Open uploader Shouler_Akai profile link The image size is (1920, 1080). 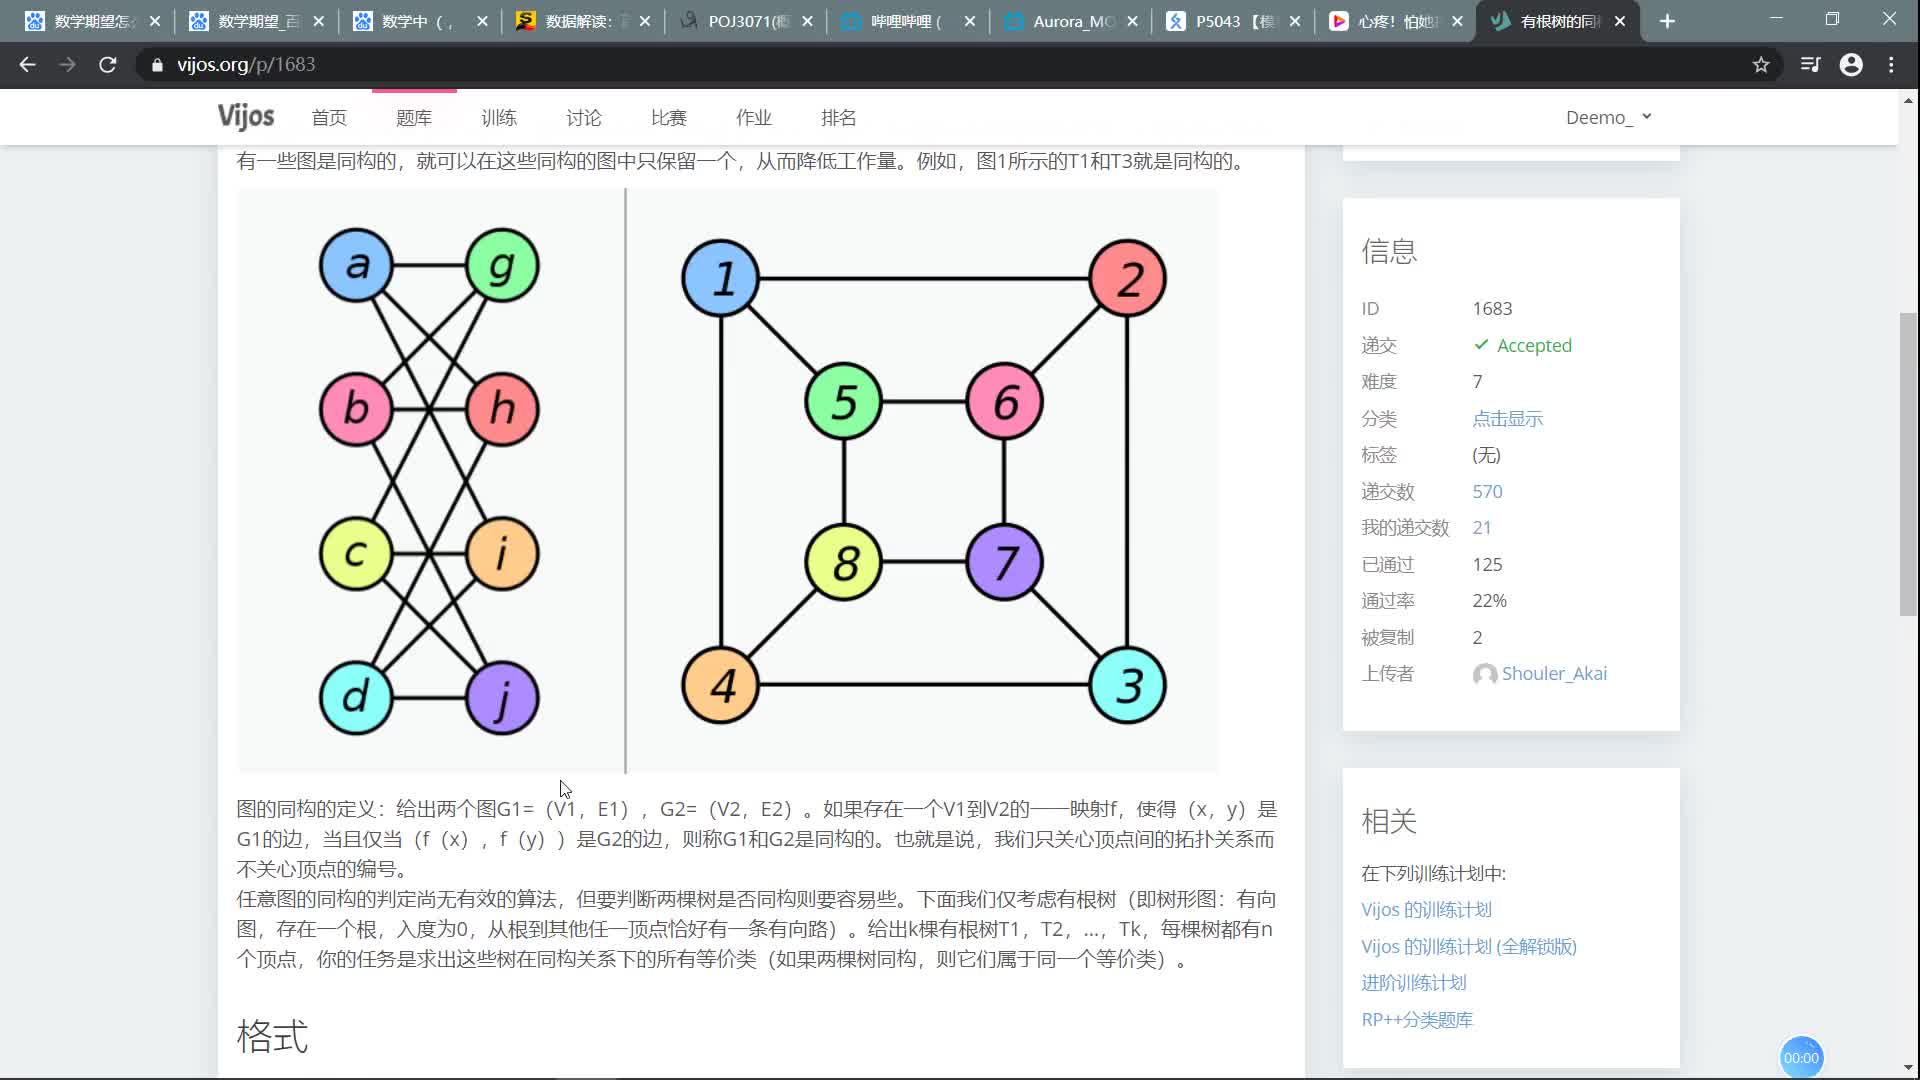1553,673
